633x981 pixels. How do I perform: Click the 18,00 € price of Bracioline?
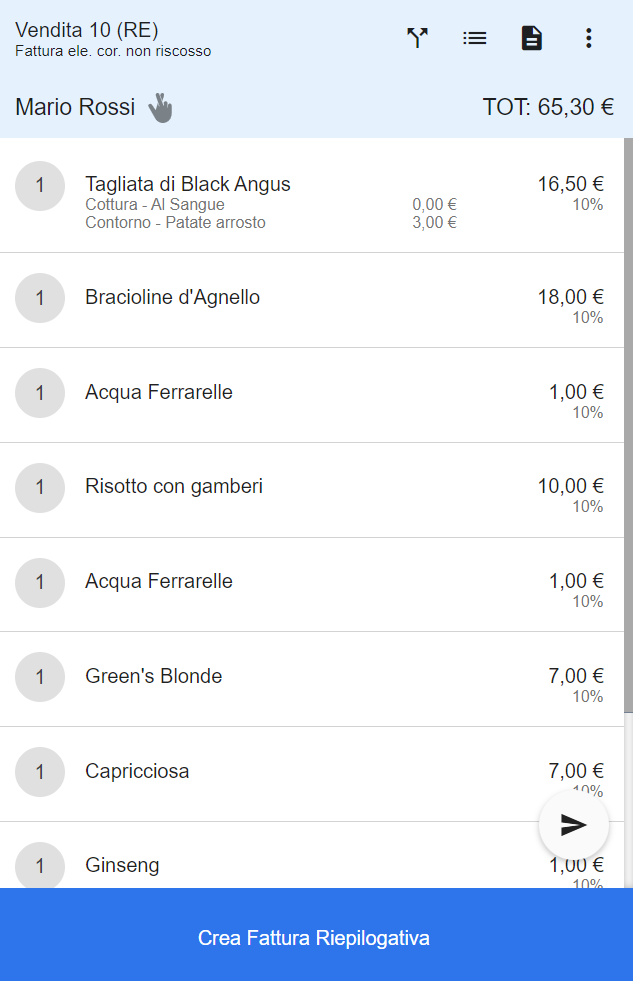570,297
